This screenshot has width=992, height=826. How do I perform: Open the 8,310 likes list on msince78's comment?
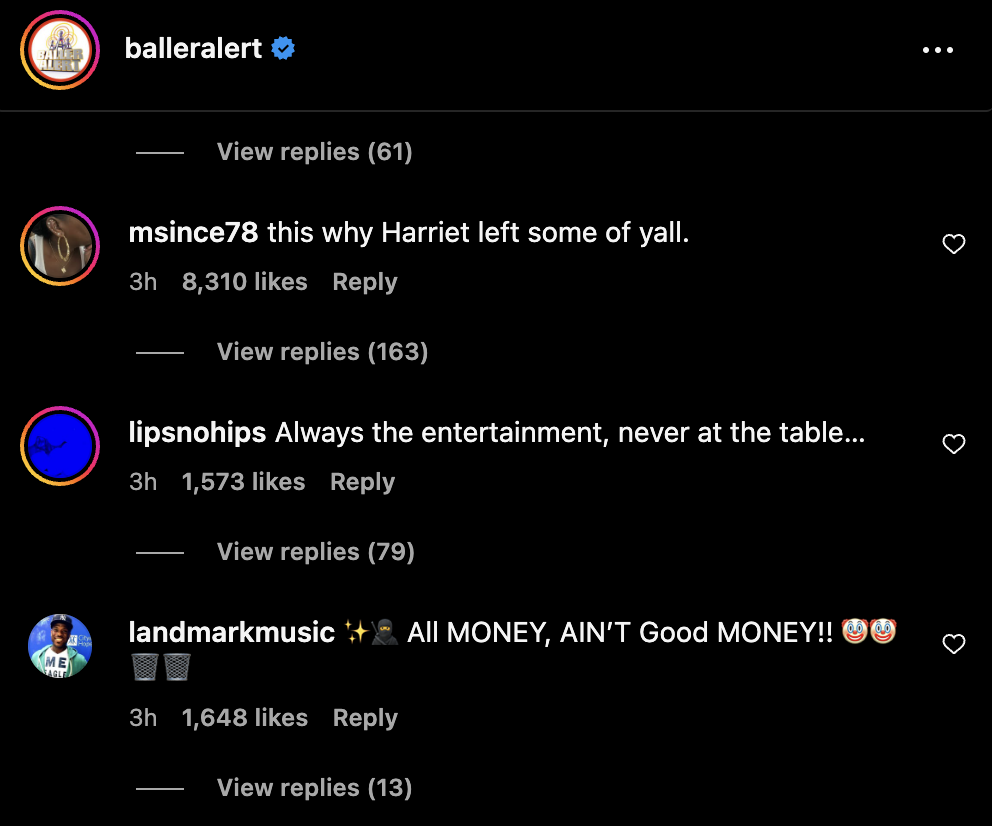244,281
